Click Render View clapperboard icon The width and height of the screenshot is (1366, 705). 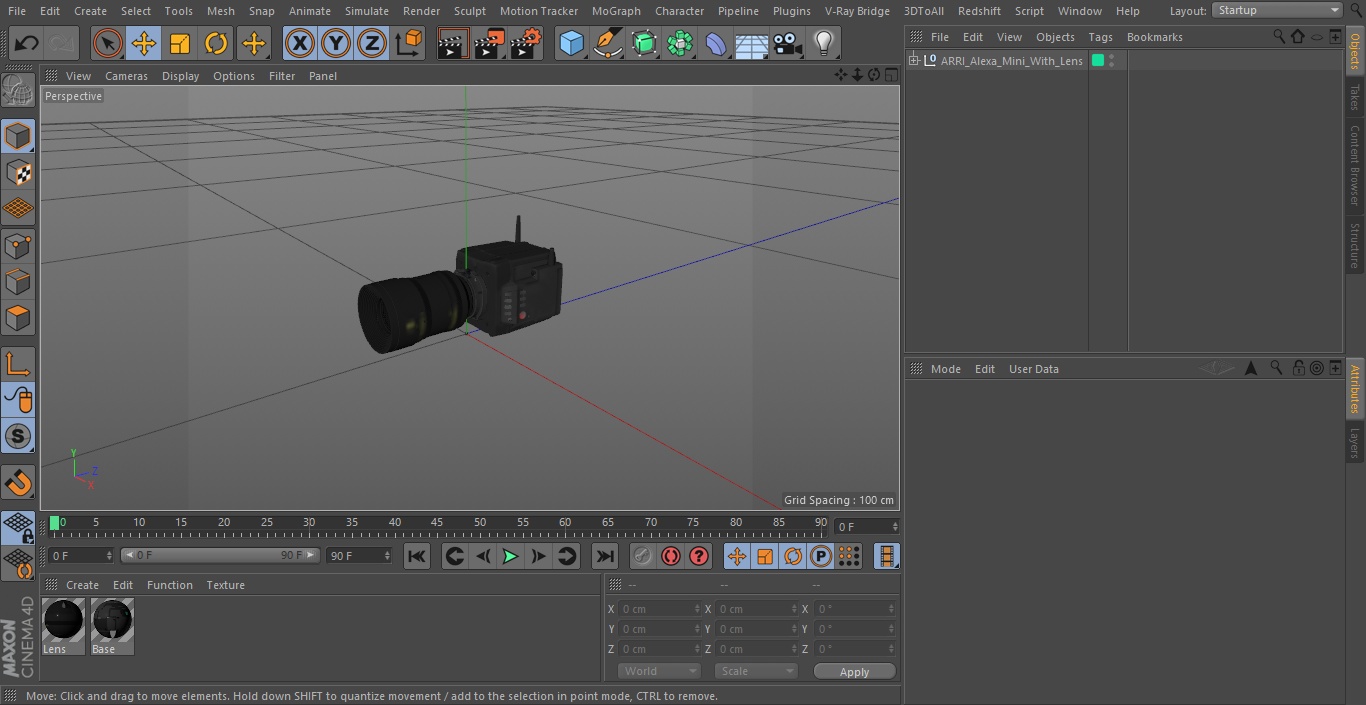(453, 43)
